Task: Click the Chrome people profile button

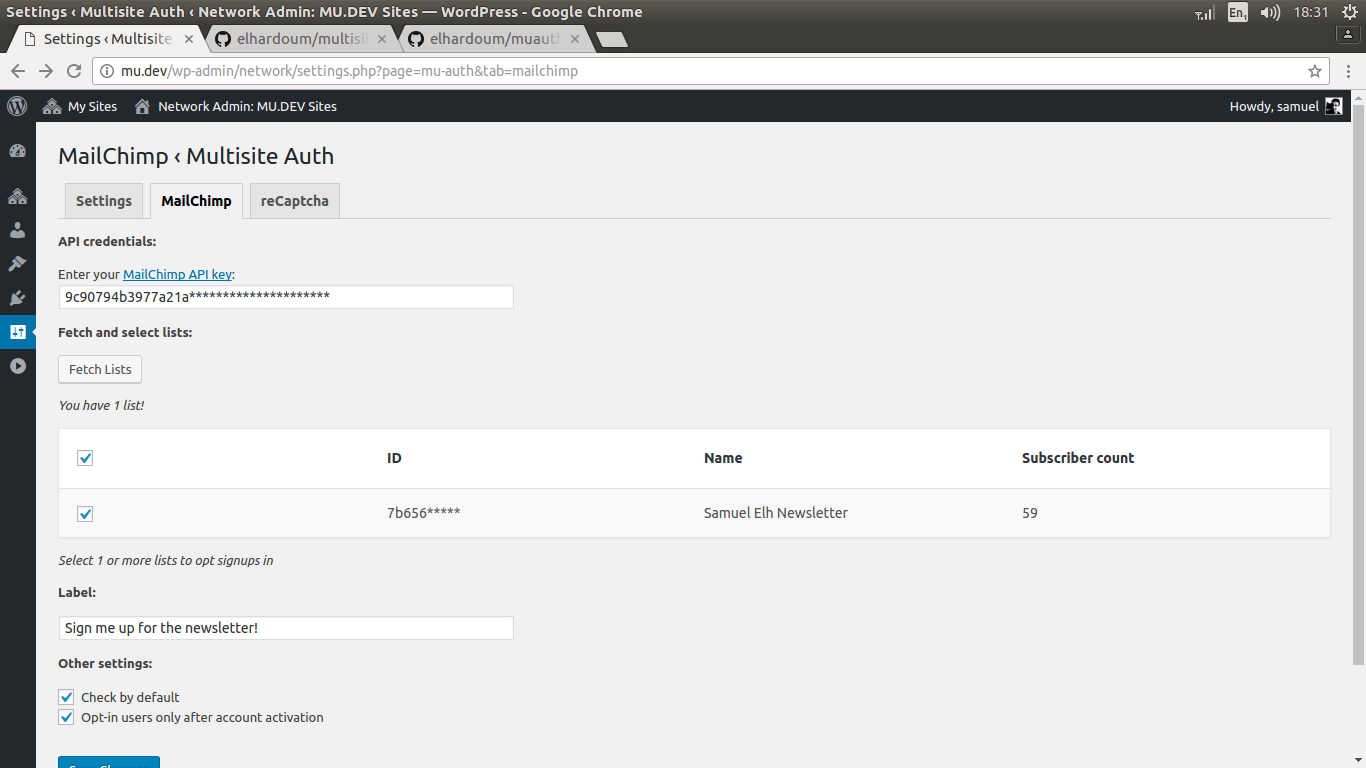Action: pyautogui.click(x=1349, y=34)
